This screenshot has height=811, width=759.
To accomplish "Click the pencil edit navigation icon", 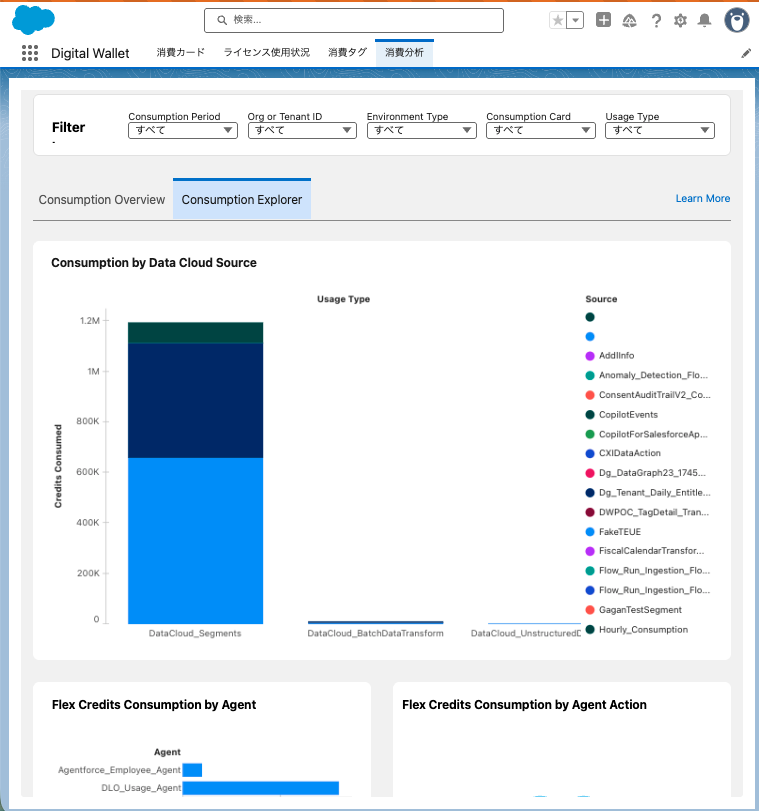I will tap(746, 53).
